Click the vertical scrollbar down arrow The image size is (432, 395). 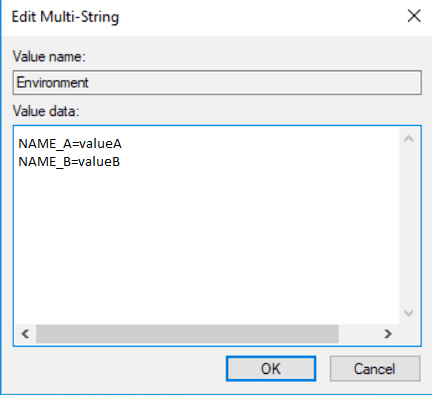(x=409, y=313)
